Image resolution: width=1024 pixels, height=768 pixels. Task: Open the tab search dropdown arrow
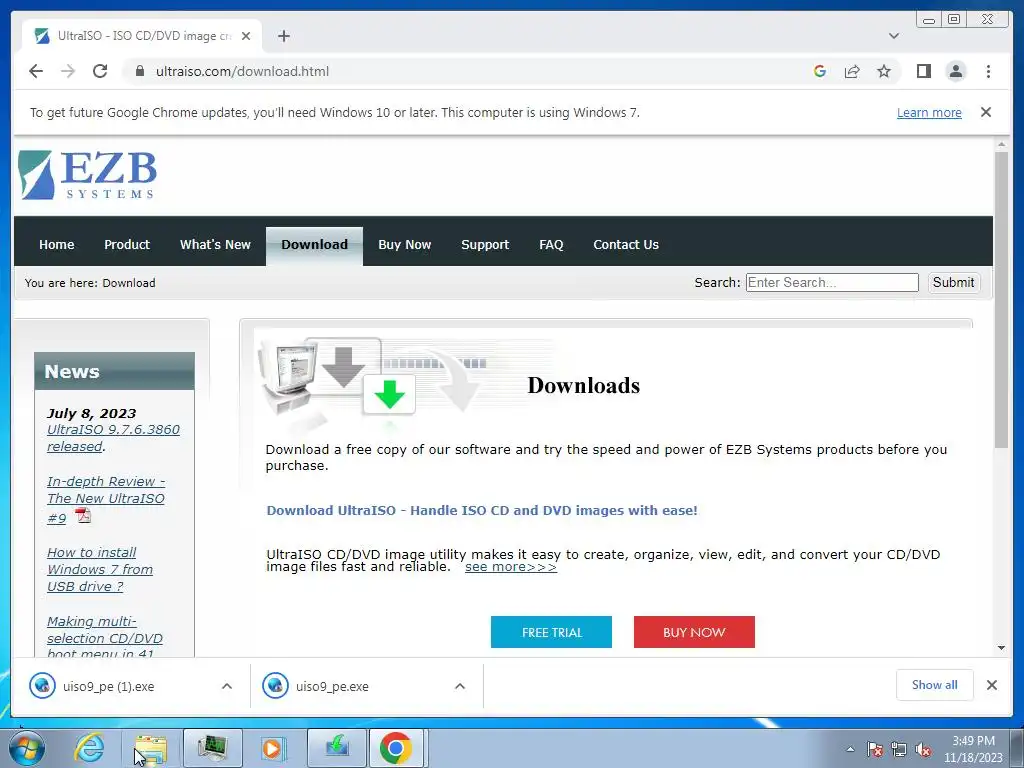pos(894,36)
